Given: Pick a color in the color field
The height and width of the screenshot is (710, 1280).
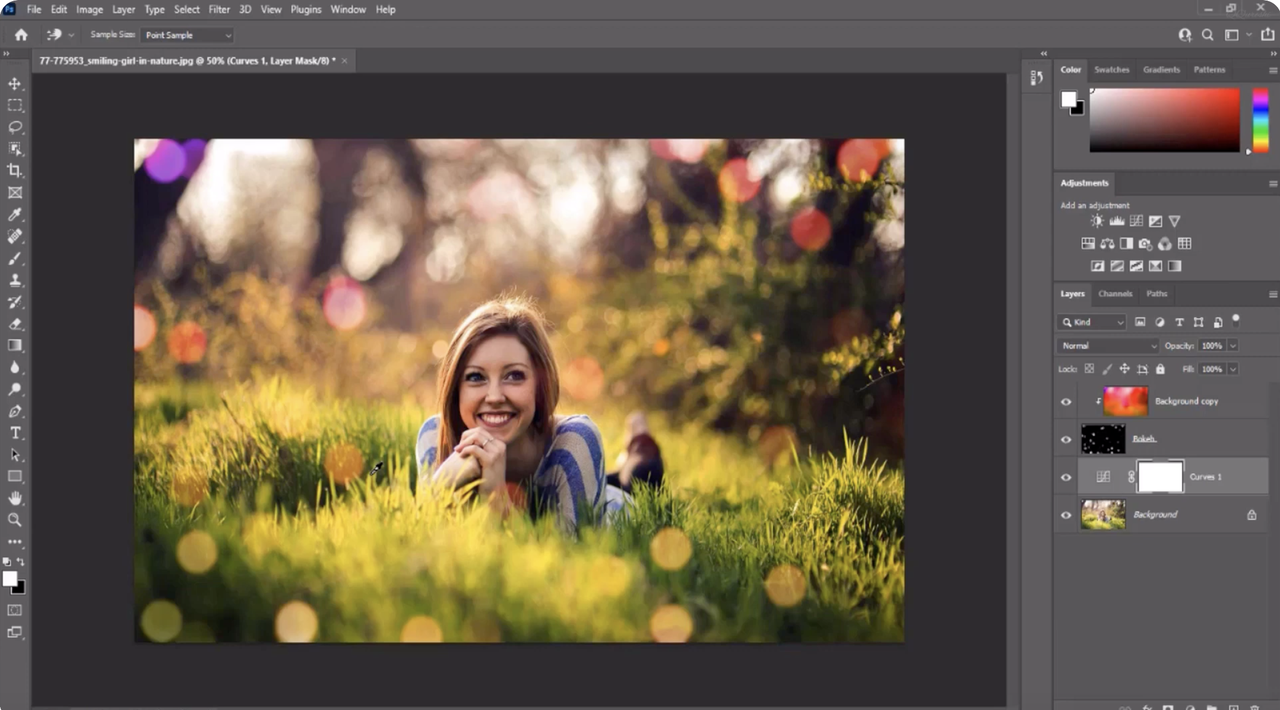Looking at the screenshot, I should (x=1164, y=120).
